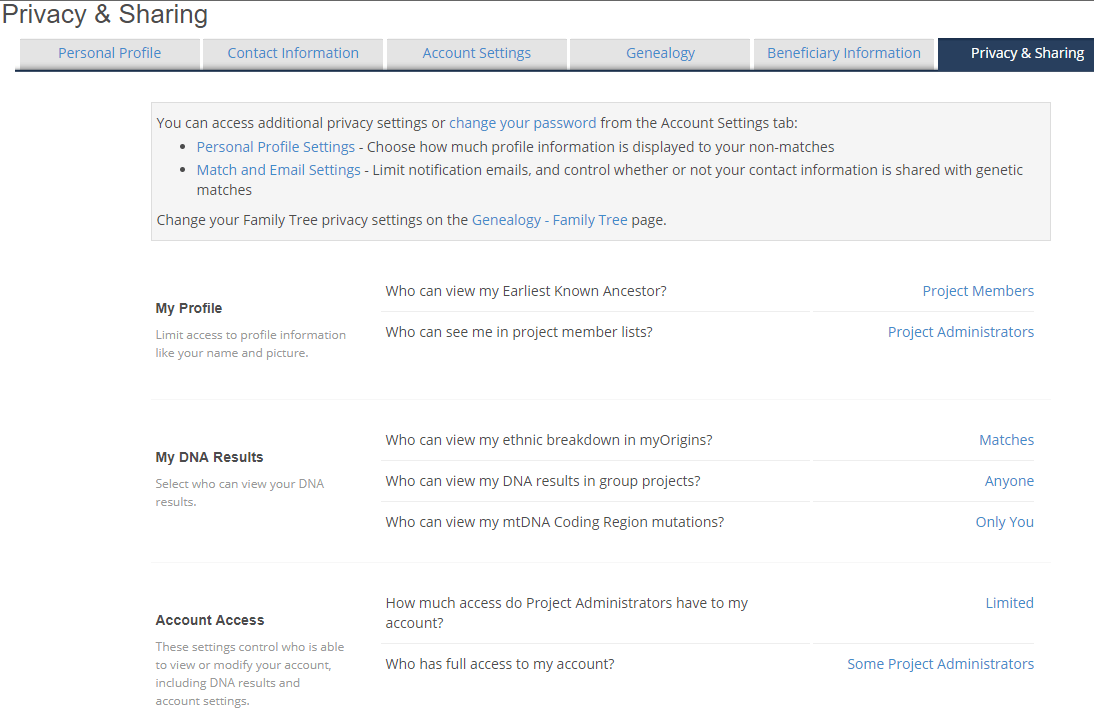The width and height of the screenshot is (1094, 719).
Task: Select the Genealogy tab
Action: 660,53
